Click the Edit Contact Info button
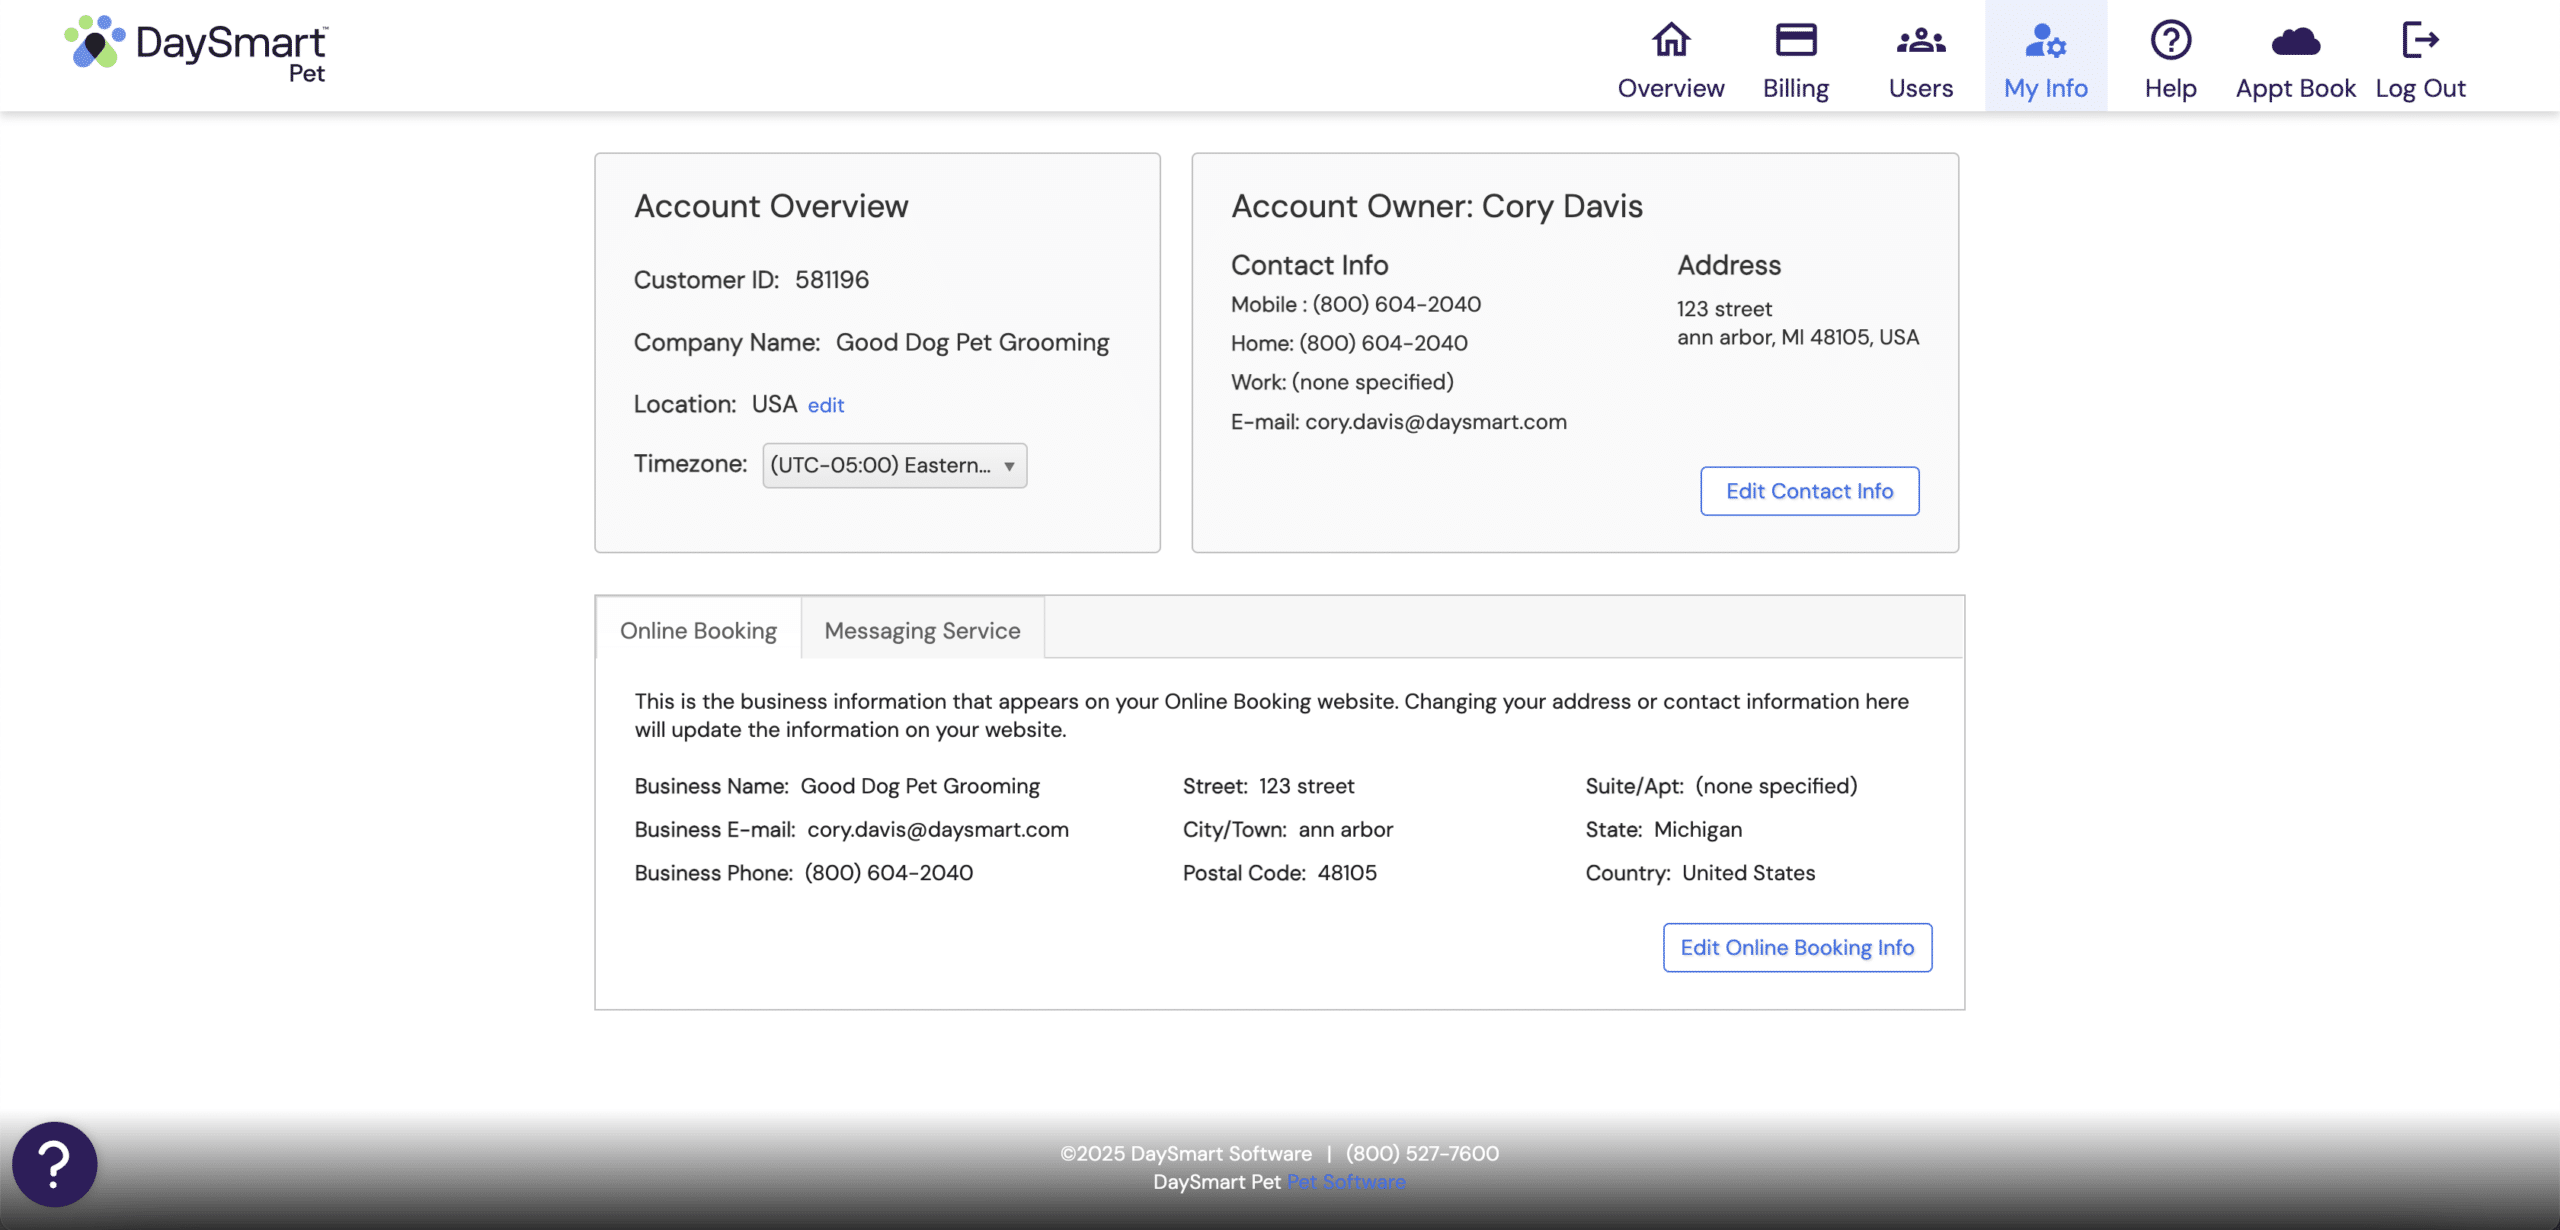2560x1230 pixels. 1810,491
